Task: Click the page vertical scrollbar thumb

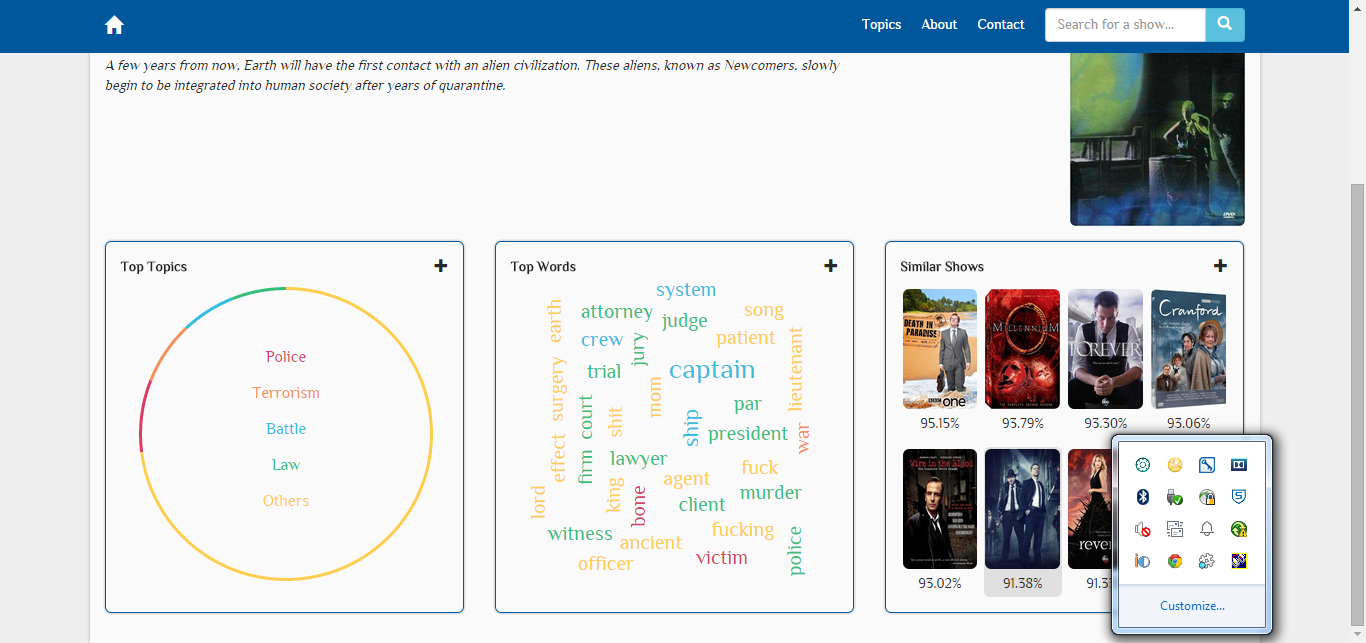Action: (x=1357, y=404)
